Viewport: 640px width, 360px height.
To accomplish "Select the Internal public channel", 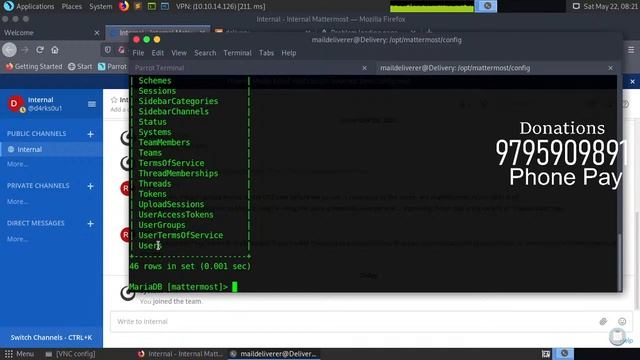I will pos(51,149).
